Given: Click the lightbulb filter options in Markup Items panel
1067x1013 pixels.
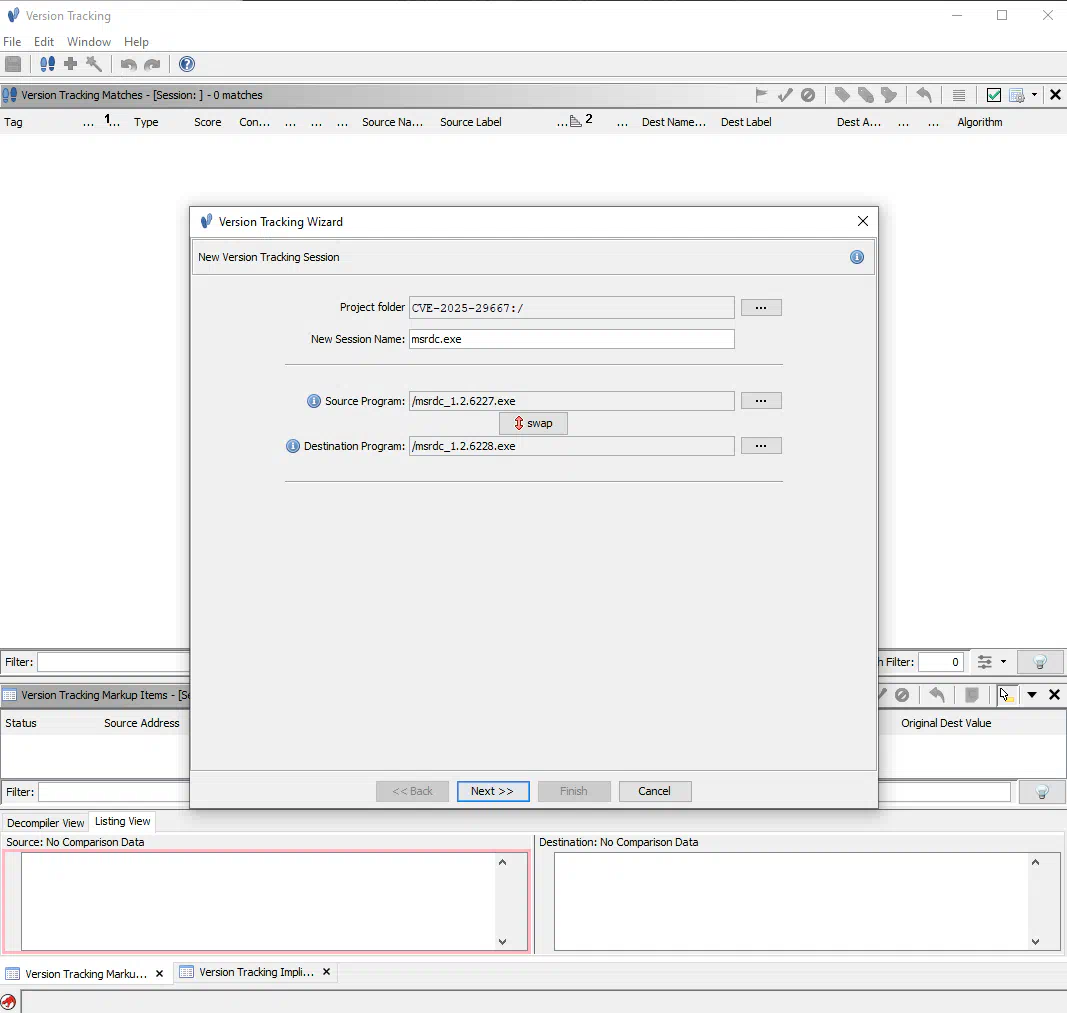Looking at the screenshot, I should pyautogui.click(x=1042, y=792).
